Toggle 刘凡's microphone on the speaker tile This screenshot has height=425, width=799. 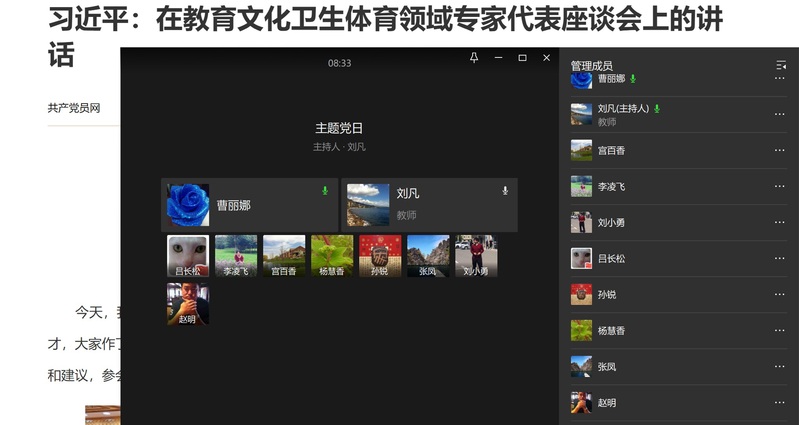(x=505, y=190)
